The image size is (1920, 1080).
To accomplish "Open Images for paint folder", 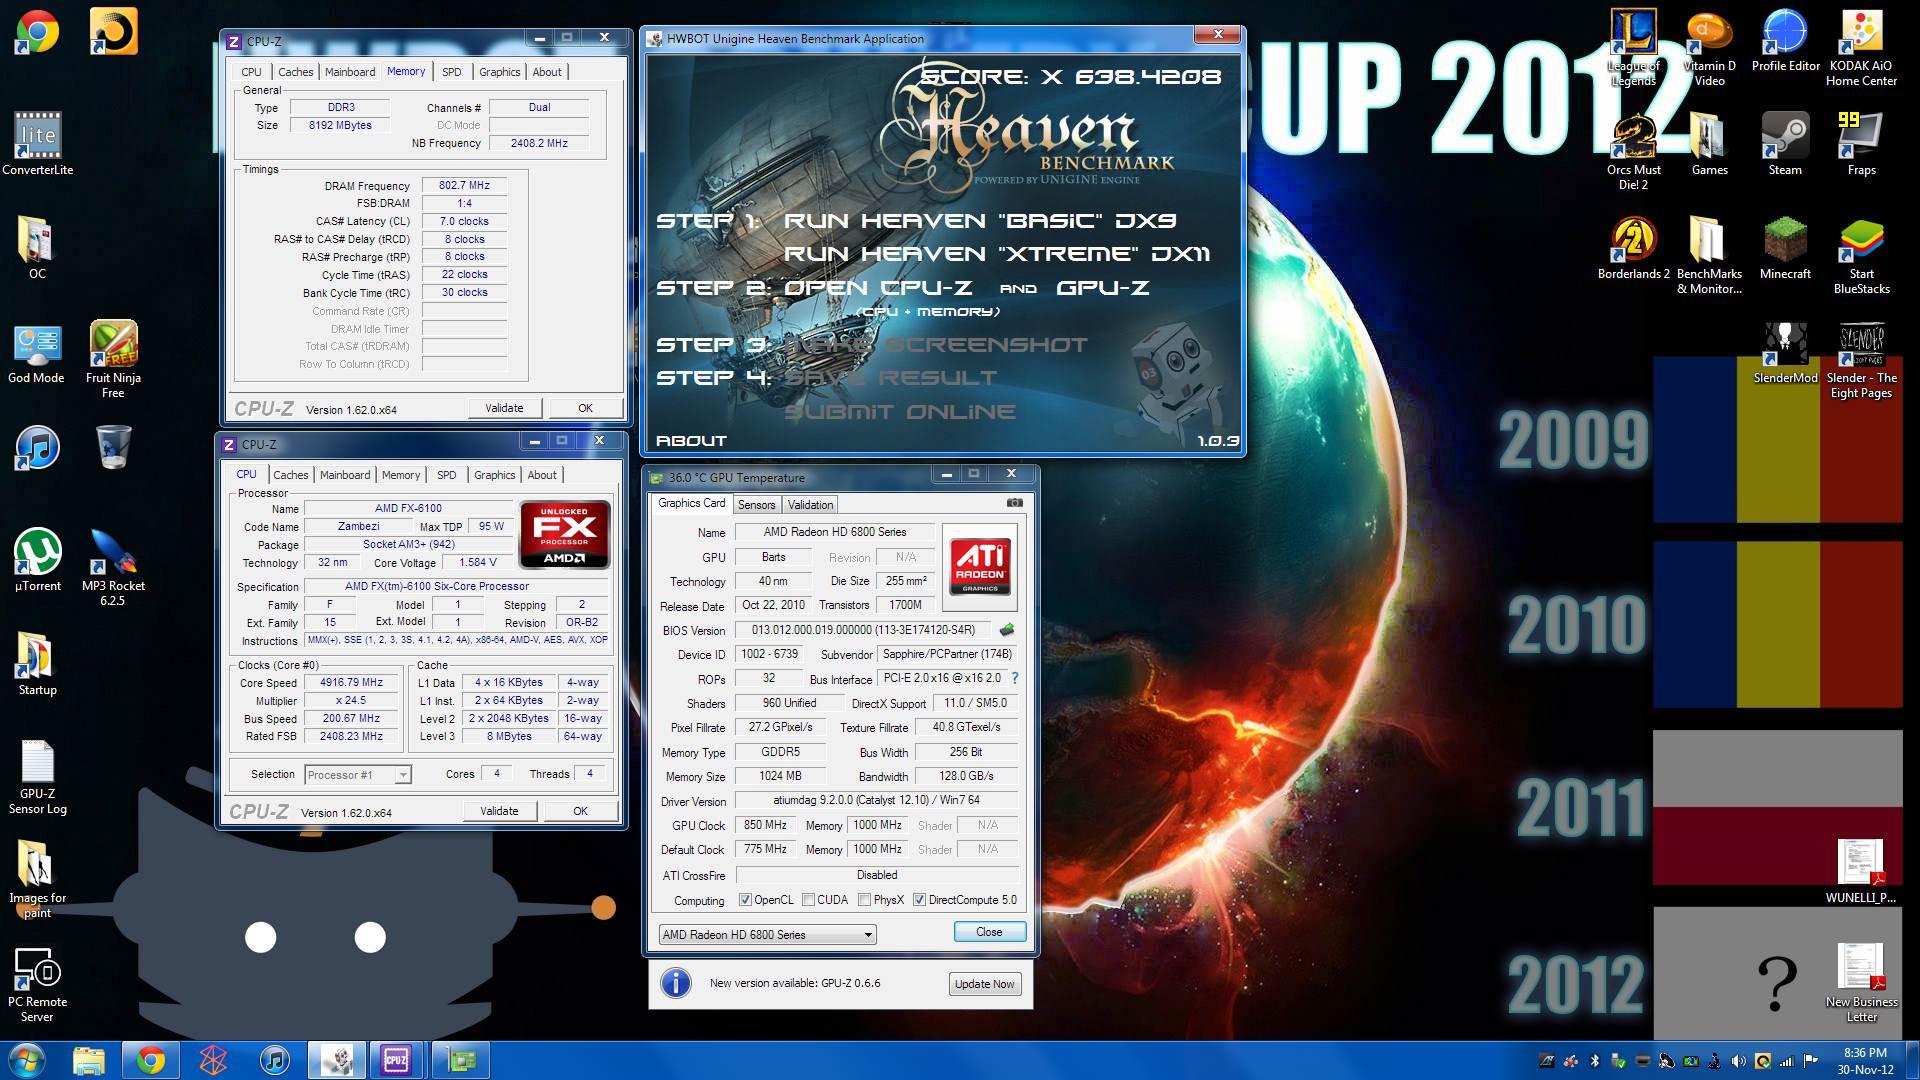I will coord(37,880).
